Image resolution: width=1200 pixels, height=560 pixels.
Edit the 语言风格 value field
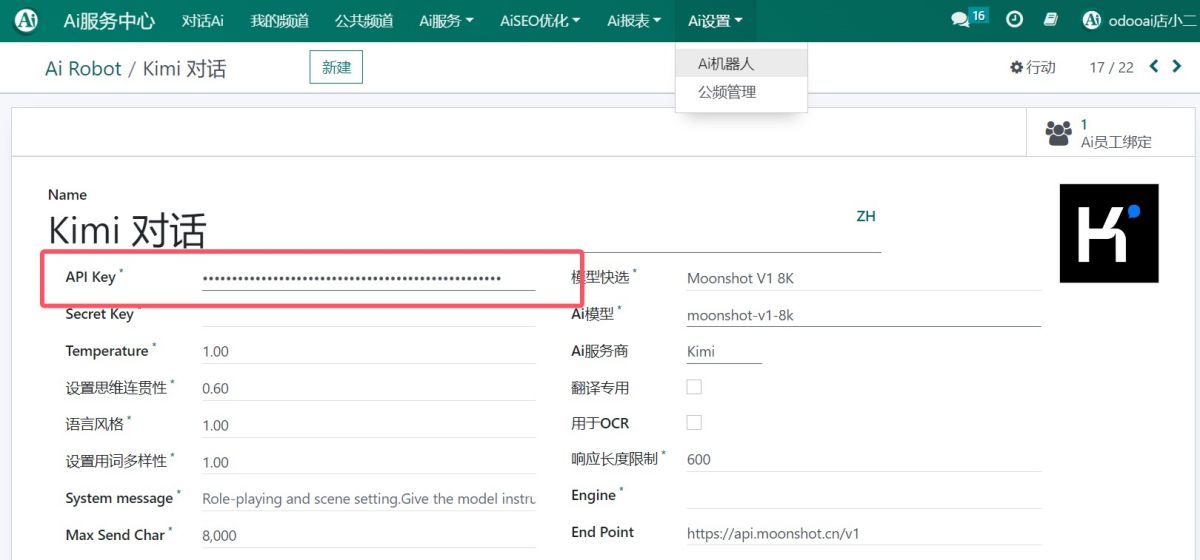[x=368, y=425]
